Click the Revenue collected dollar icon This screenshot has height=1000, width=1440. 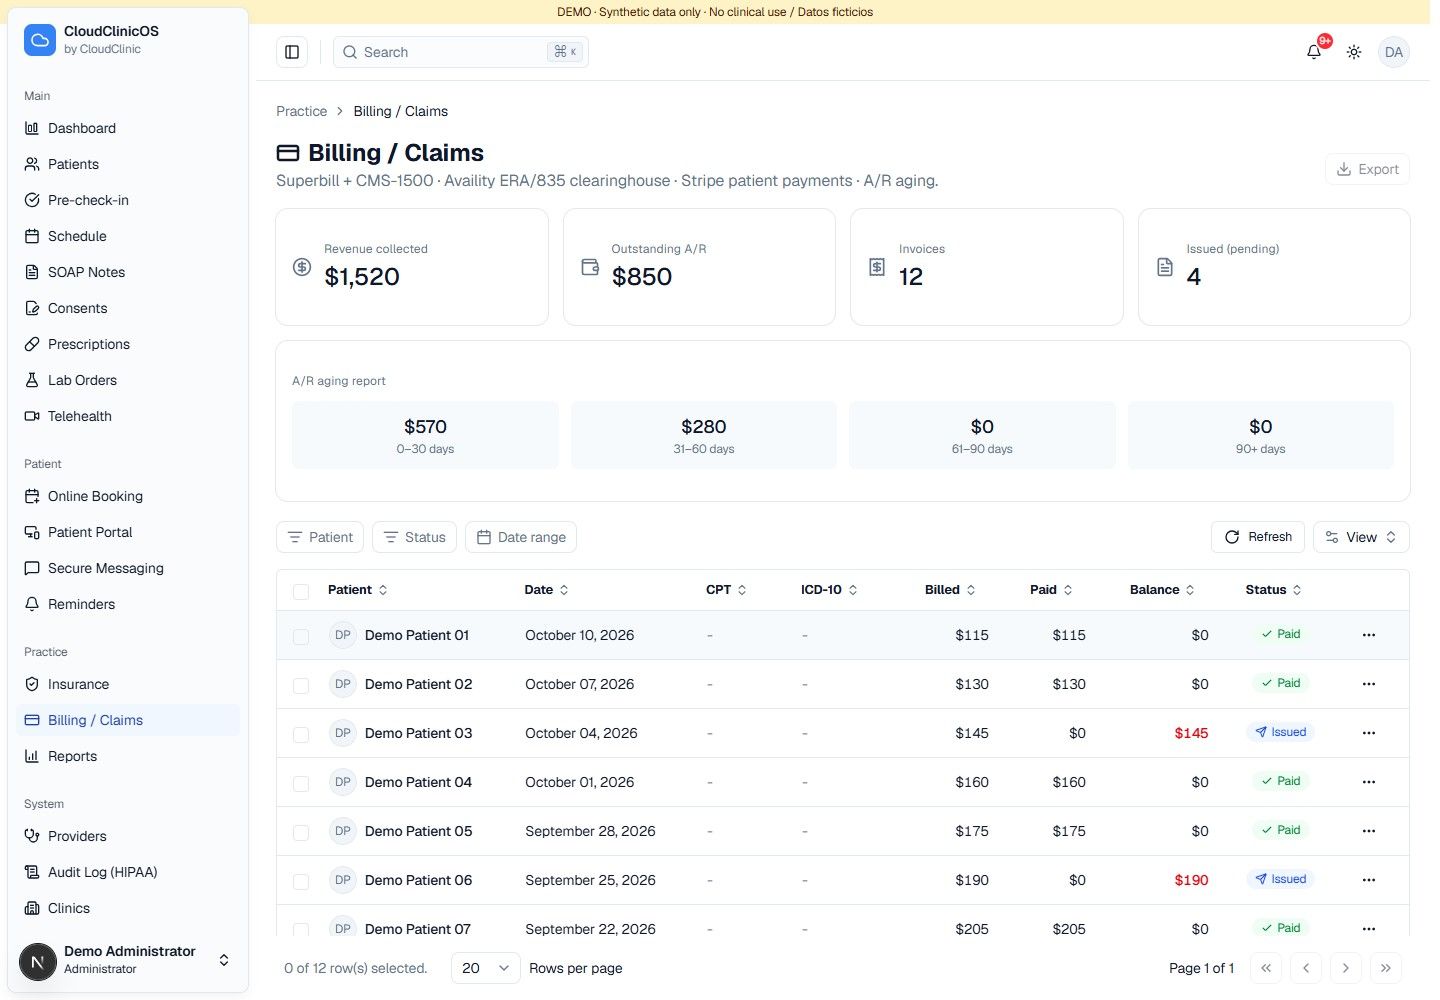(302, 267)
